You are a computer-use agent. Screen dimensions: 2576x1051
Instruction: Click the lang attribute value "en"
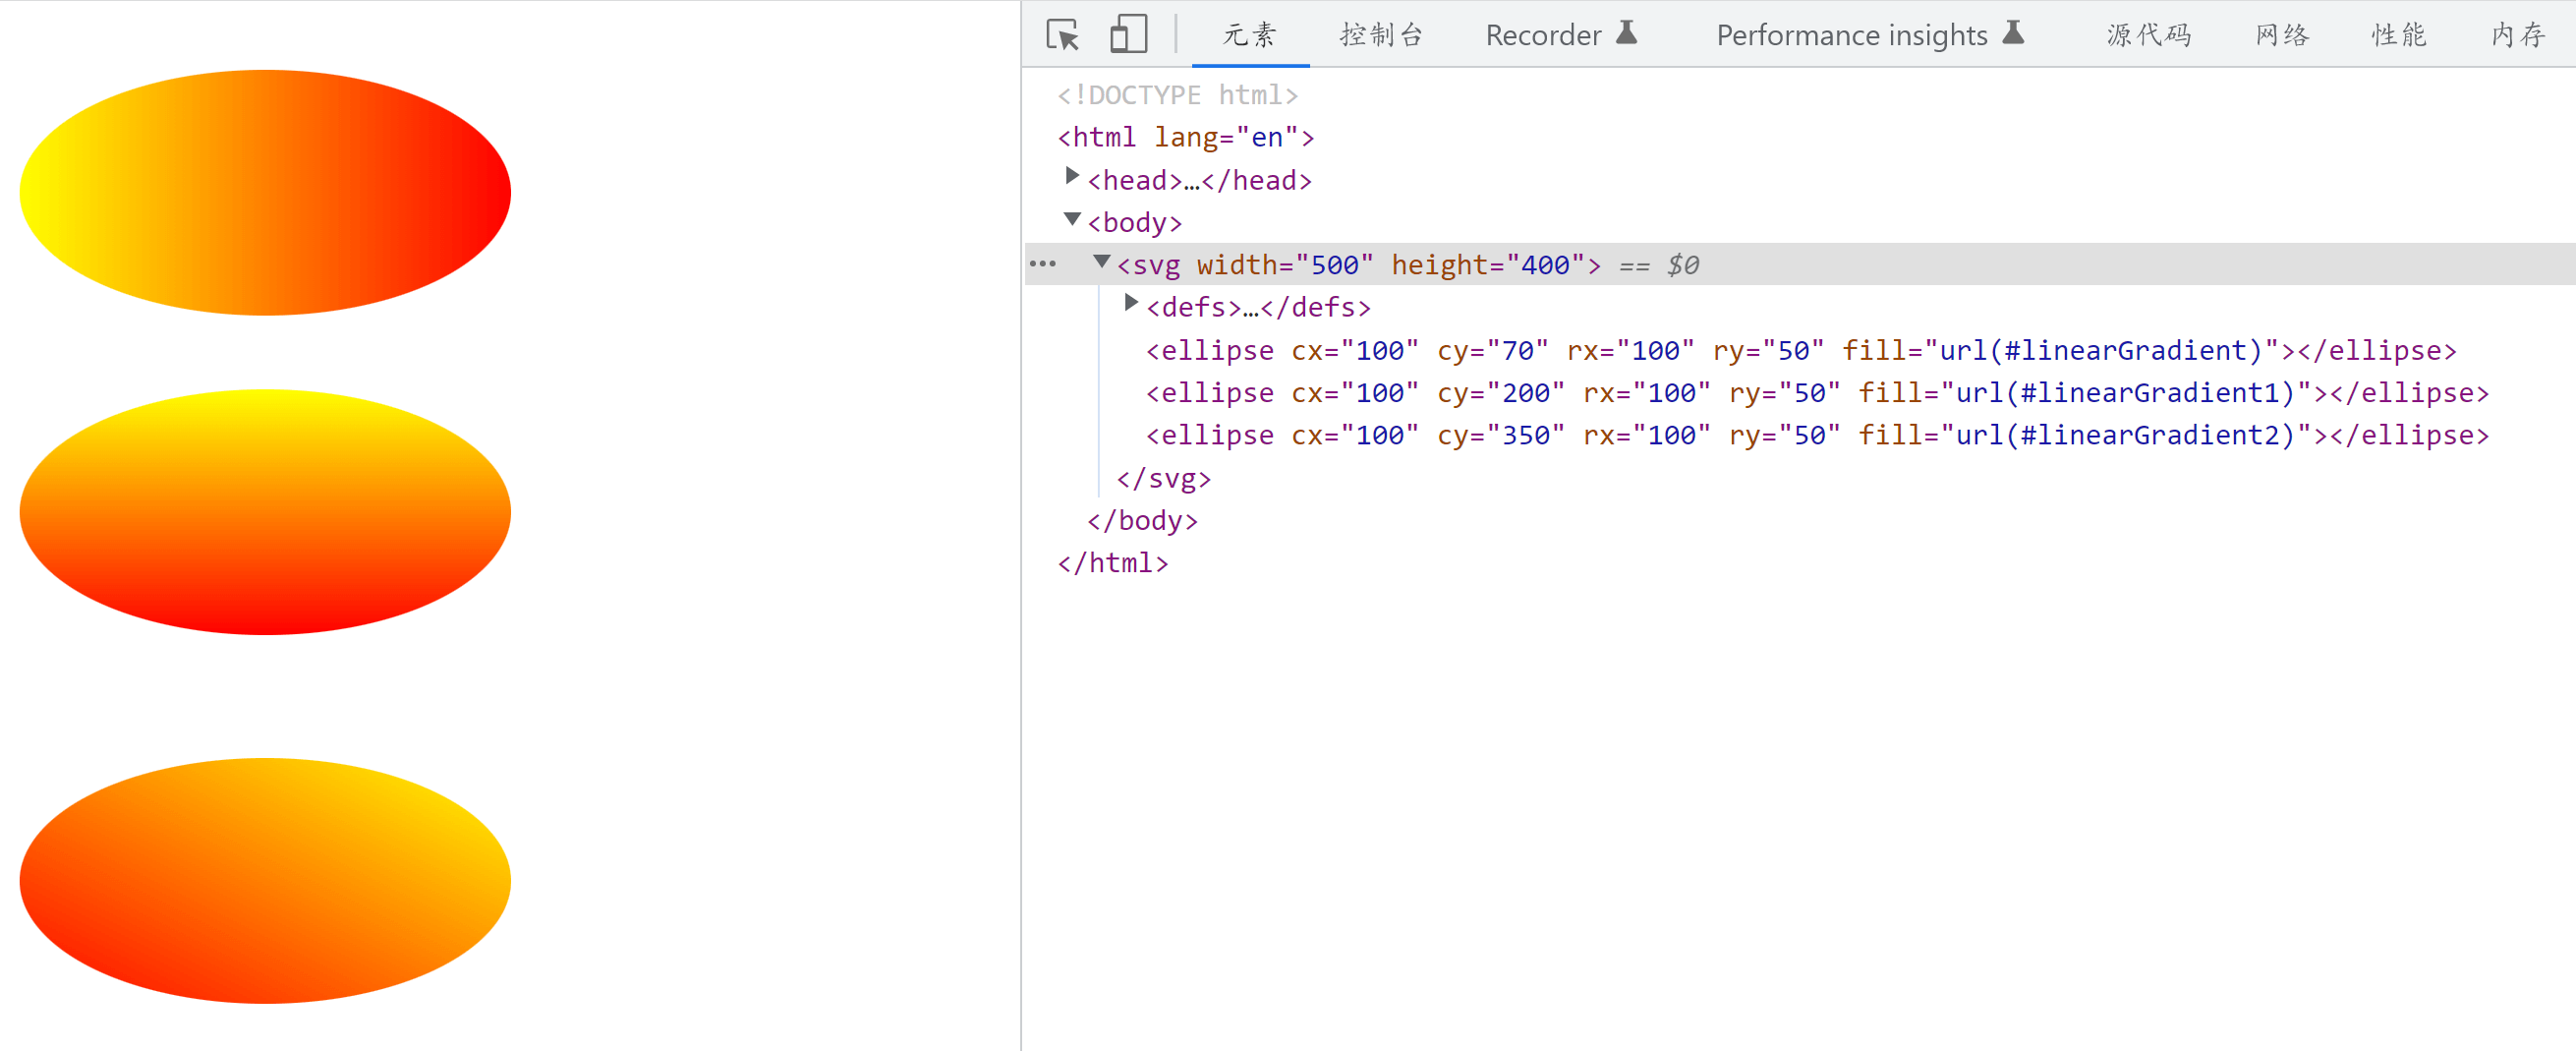(x=1267, y=137)
